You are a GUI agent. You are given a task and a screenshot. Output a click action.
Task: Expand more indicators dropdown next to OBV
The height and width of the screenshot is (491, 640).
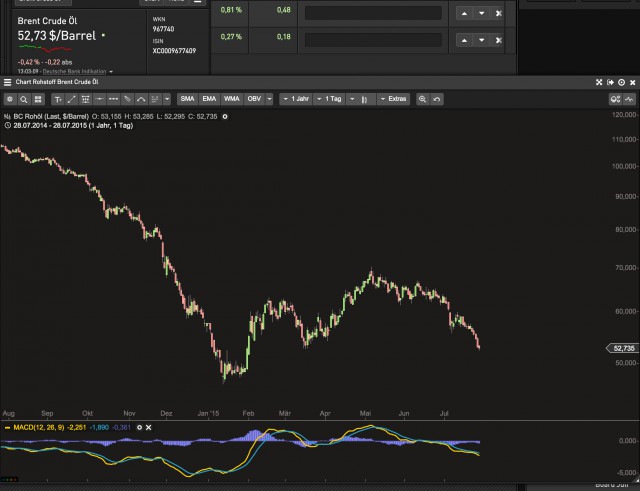click(x=269, y=99)
